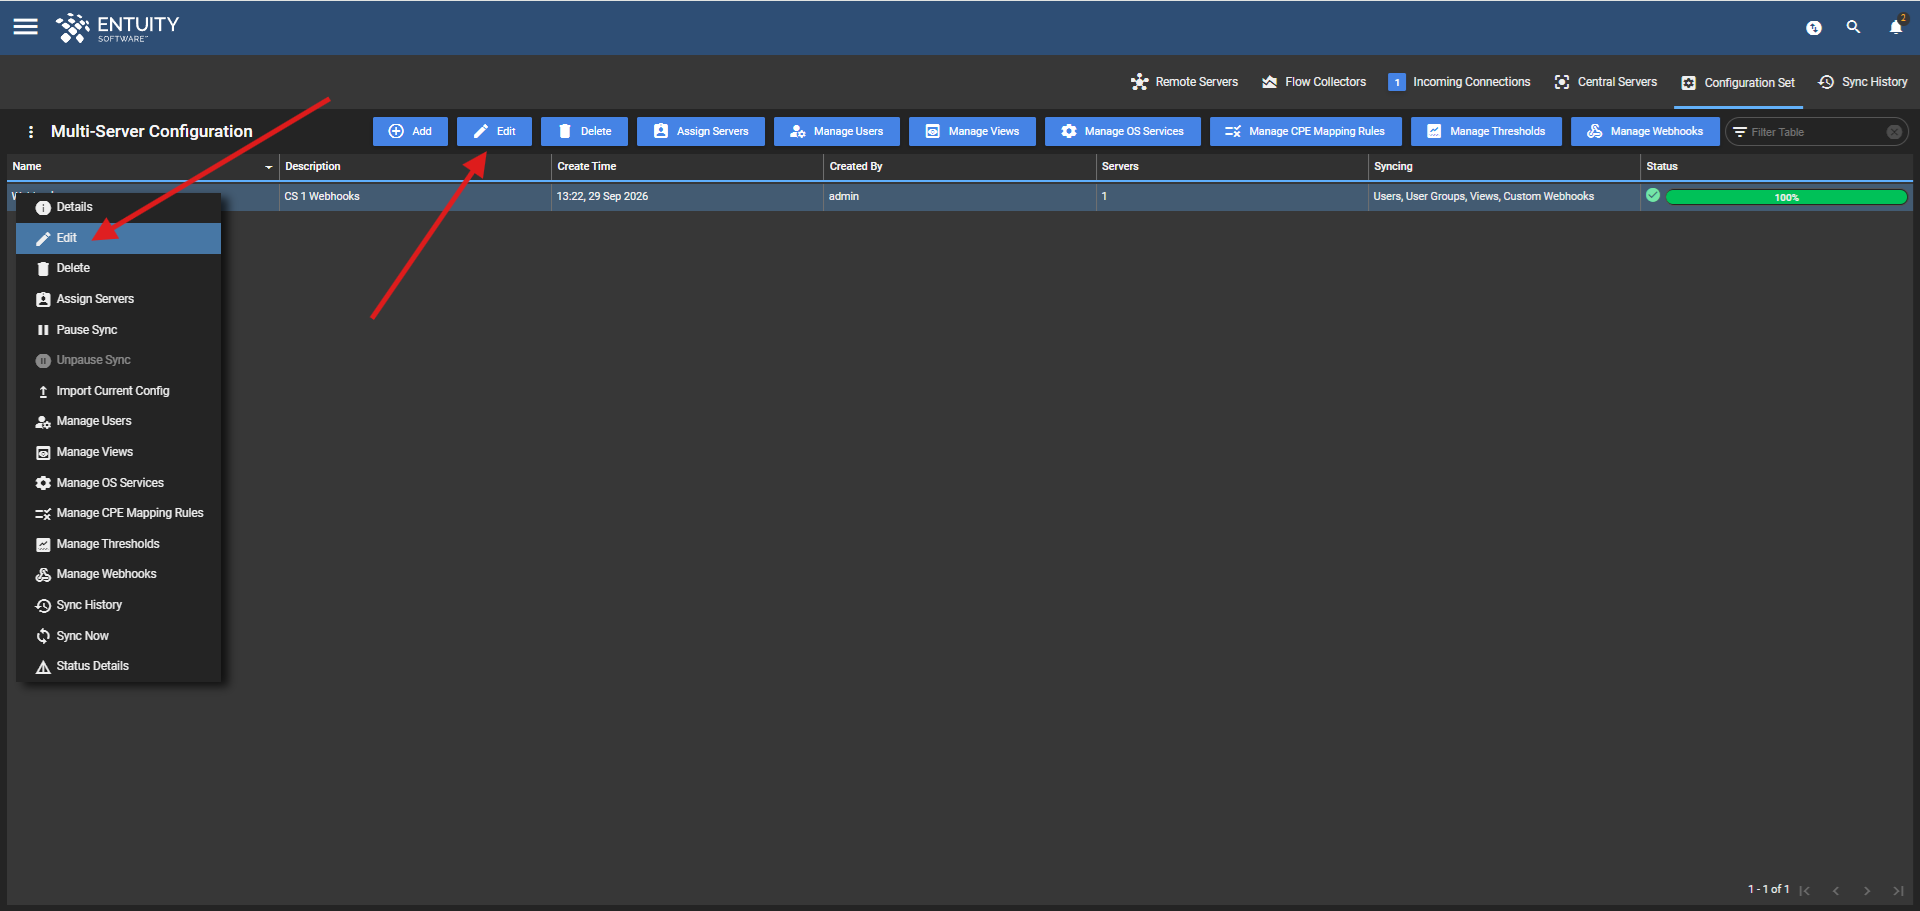1920x911 pixels.
Task: Click Manage Thresholds toolbar button
Action: (x=1486, y=132)
